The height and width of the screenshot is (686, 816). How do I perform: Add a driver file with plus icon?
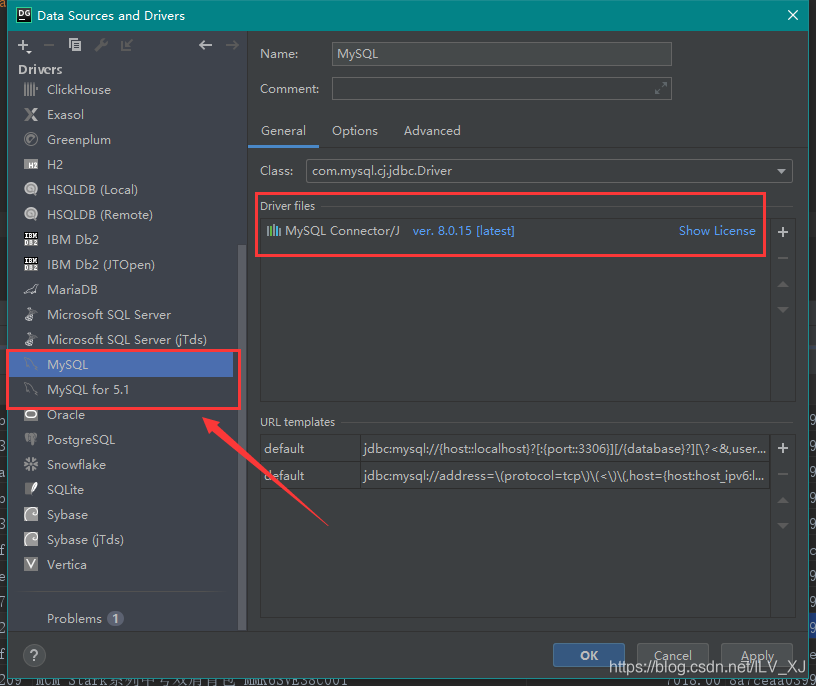point(783,232)
